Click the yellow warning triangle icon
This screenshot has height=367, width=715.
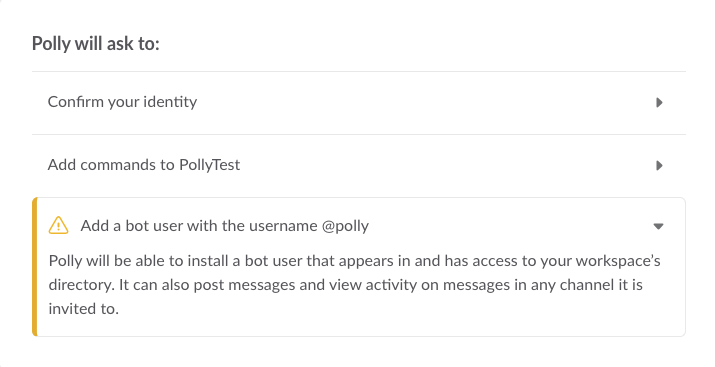click(x=58, y=225)
